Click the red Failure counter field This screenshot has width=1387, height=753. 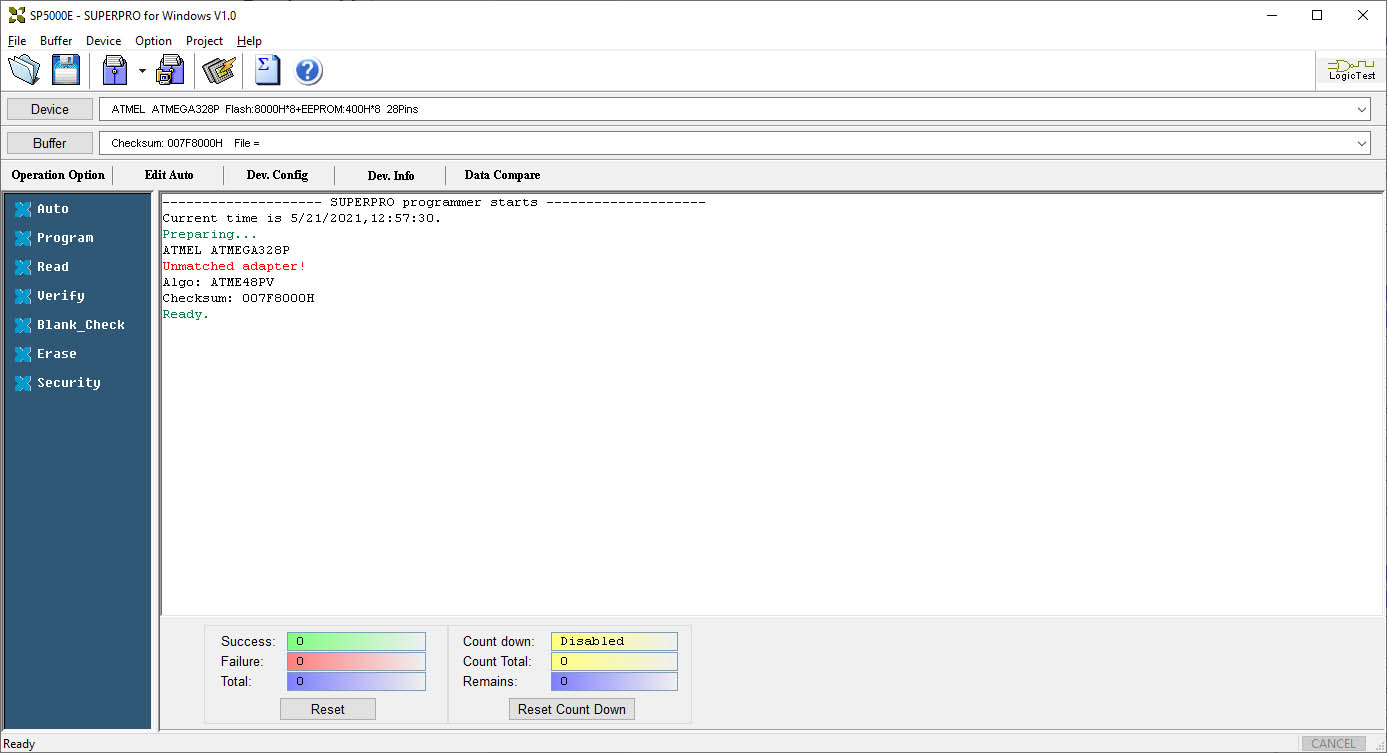pyautogui.click(x=356, y=661)
